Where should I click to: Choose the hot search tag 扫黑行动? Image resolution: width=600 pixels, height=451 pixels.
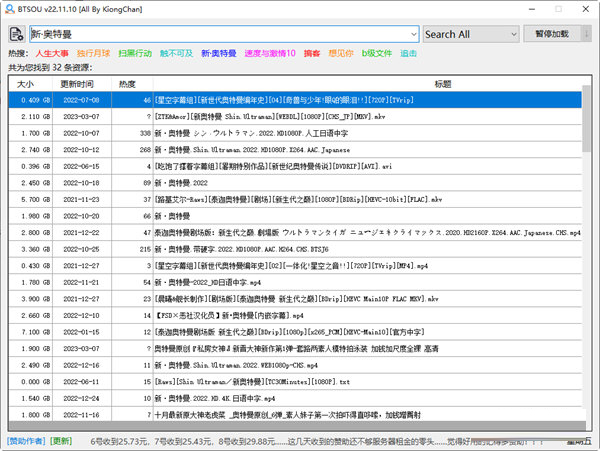(x=136, y=52)
